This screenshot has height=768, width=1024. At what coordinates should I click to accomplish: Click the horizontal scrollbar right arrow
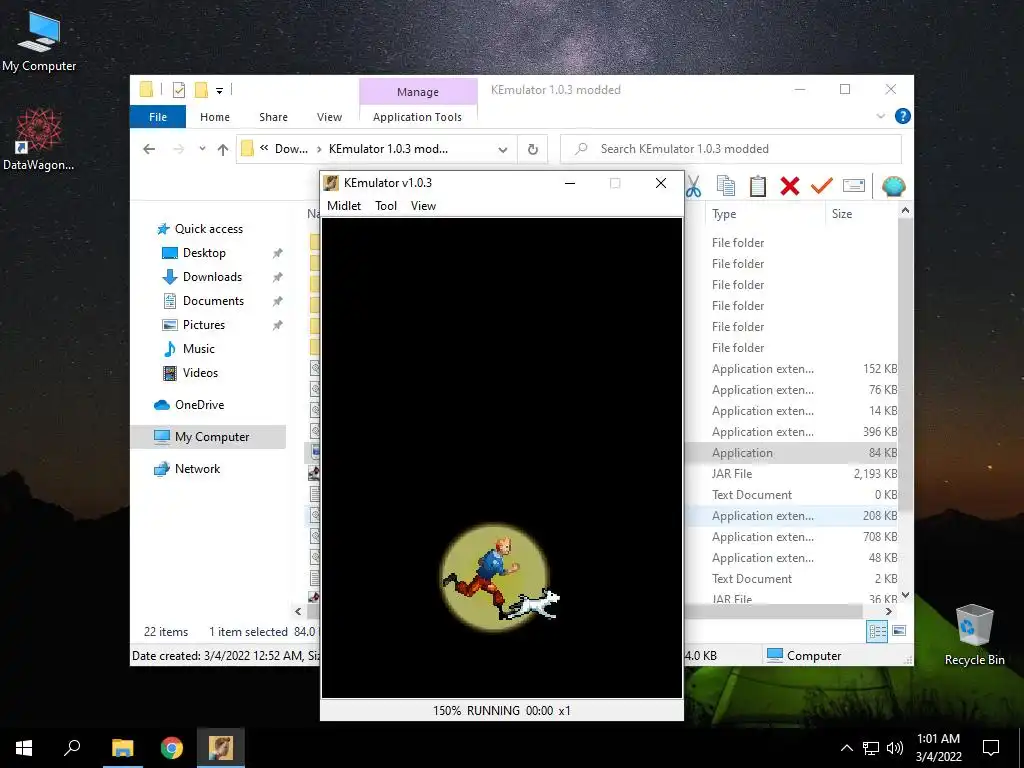tap(889, 612)
